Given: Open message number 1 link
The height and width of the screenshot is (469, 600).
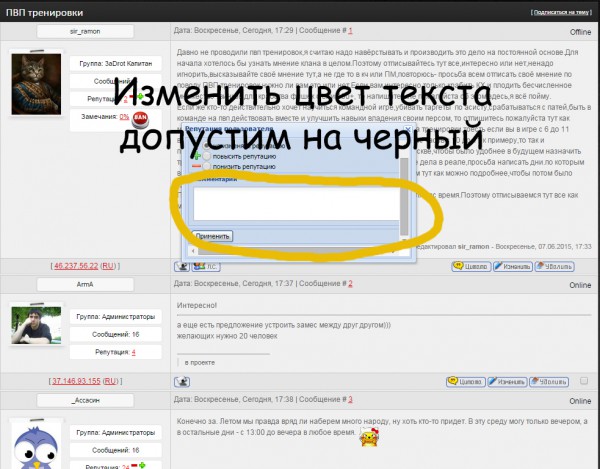Looking at the screenshot, I should tap(350, 30).
